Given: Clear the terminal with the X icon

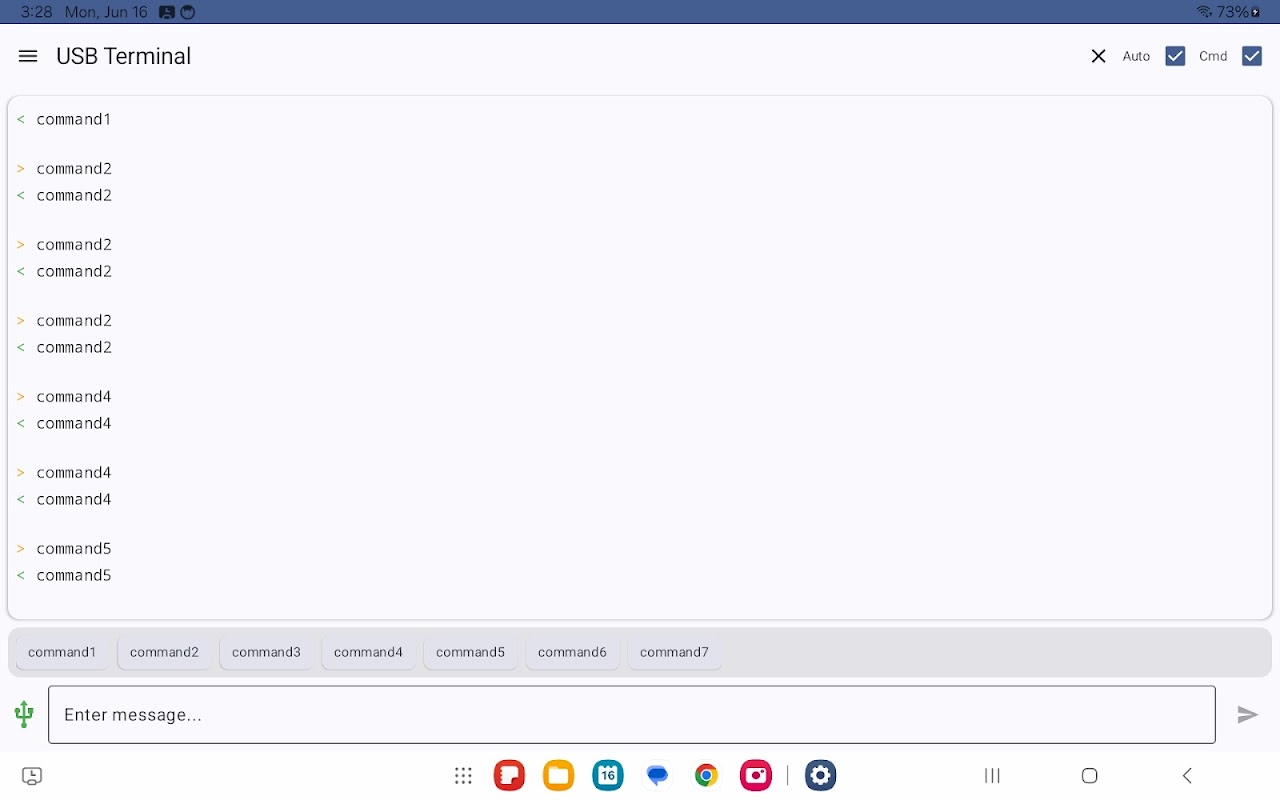Looking at the screenshot, I should point(1098,56).
